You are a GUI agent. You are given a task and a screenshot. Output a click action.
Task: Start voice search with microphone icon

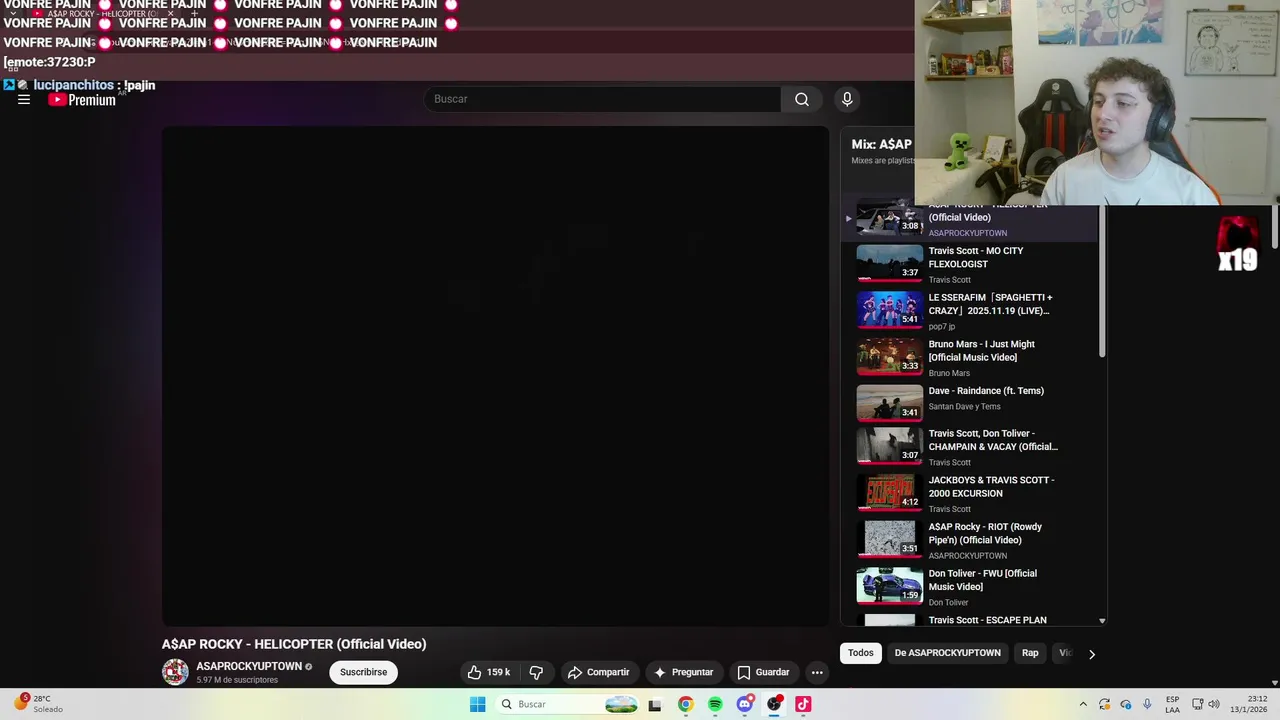point(847,99)
